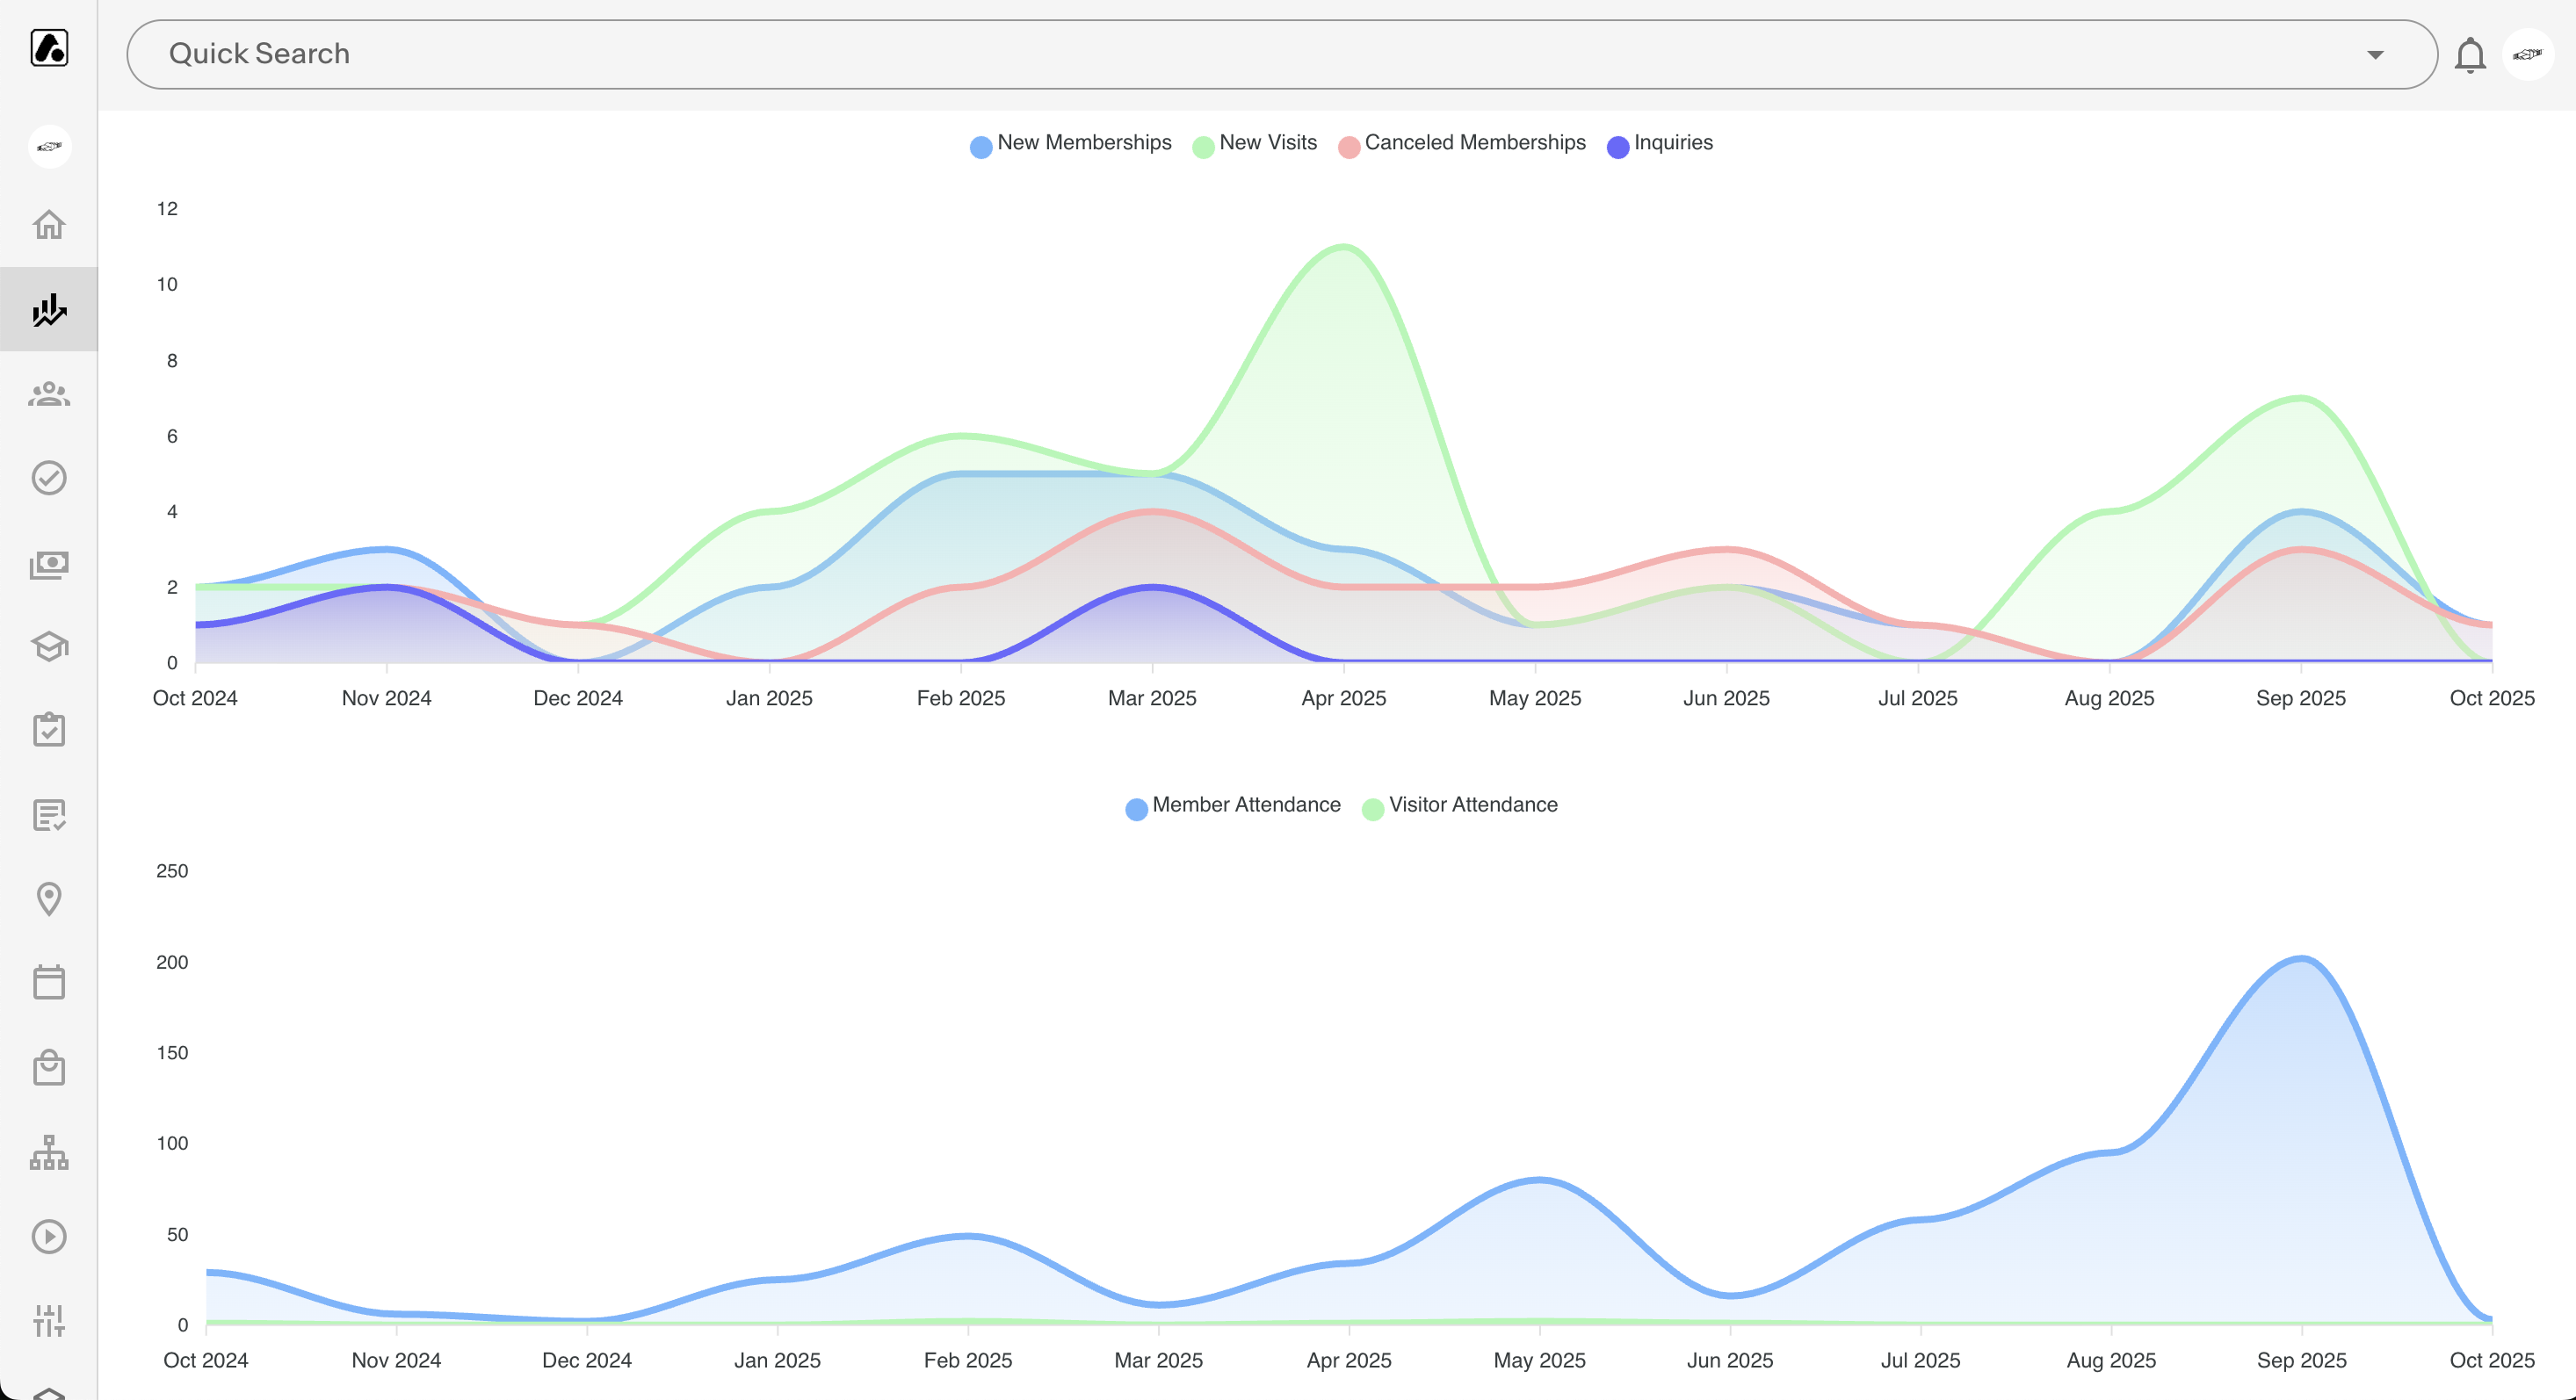Viewport: 2576px width, 1400px height.
Task: Open the user avatar menu top right
Action: (2527, 55)
